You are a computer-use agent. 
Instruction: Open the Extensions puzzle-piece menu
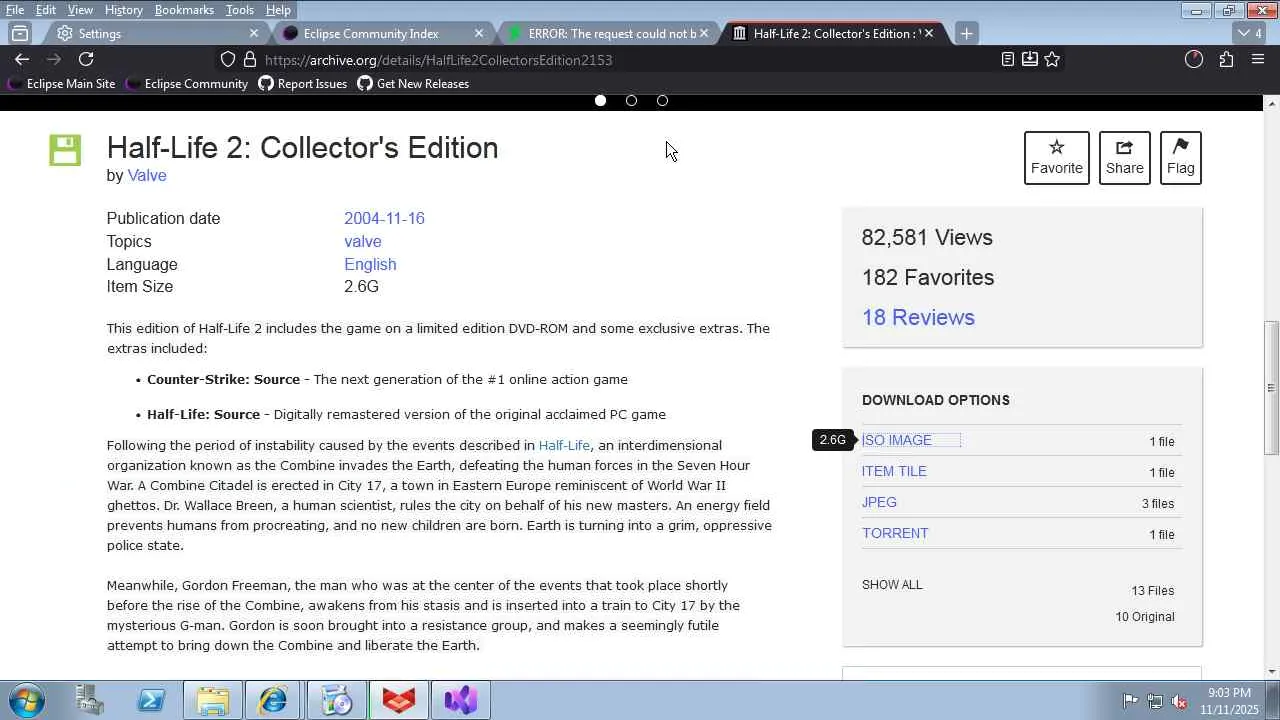coord(1226,60)
